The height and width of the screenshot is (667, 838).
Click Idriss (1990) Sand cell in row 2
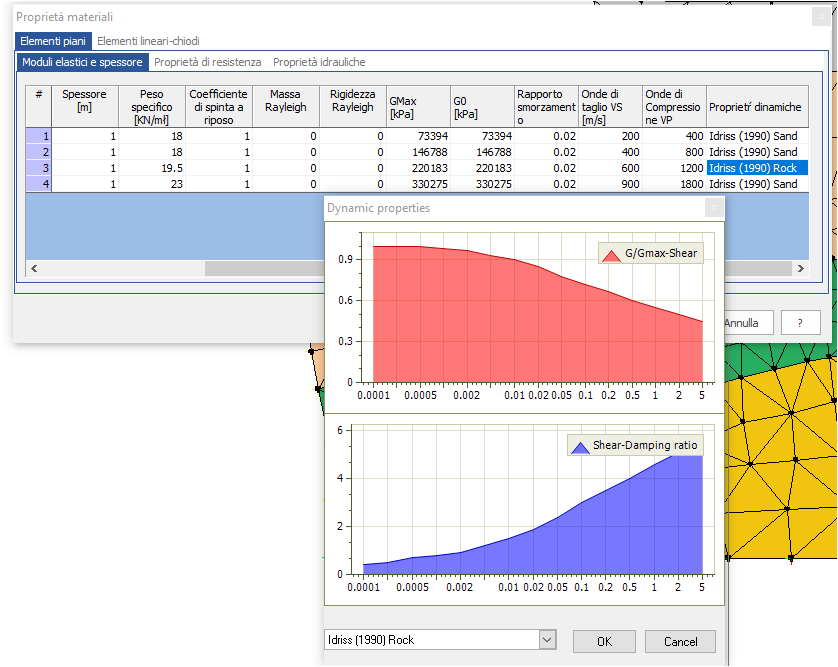pyautogui.click(x=757, y=152)
